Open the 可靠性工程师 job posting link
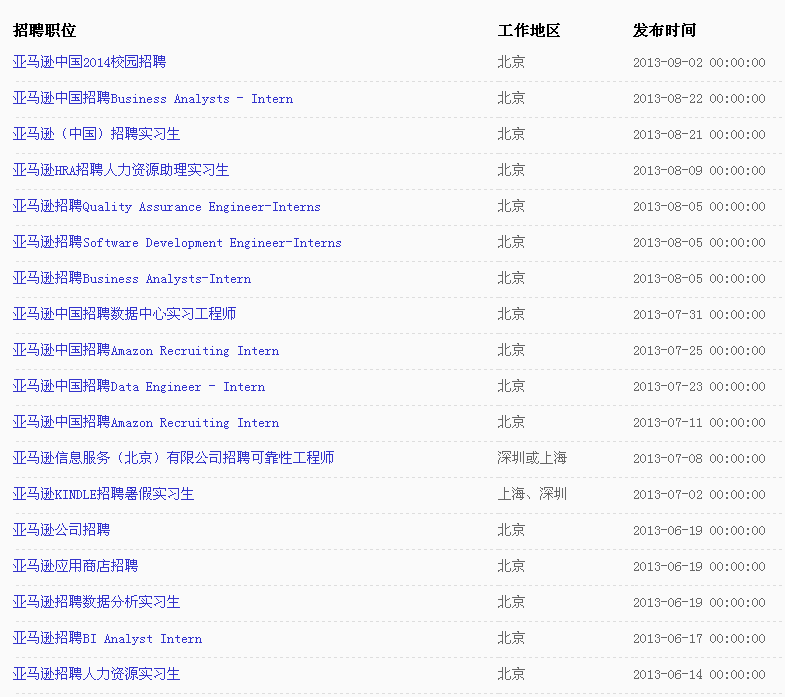The width and height of the screenshot is (785, 697). click(173, 458)
